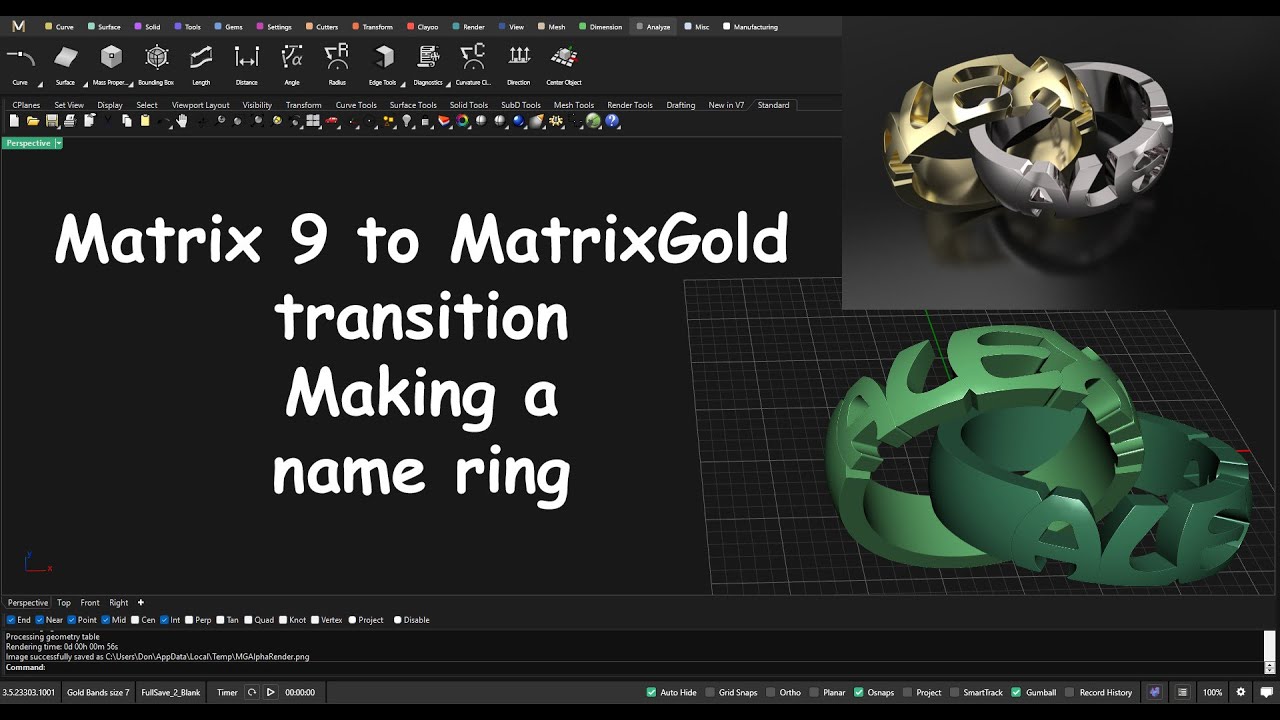Switch to the Front viewport tab
Viewport: 1280px width, 720px height.
90,603
